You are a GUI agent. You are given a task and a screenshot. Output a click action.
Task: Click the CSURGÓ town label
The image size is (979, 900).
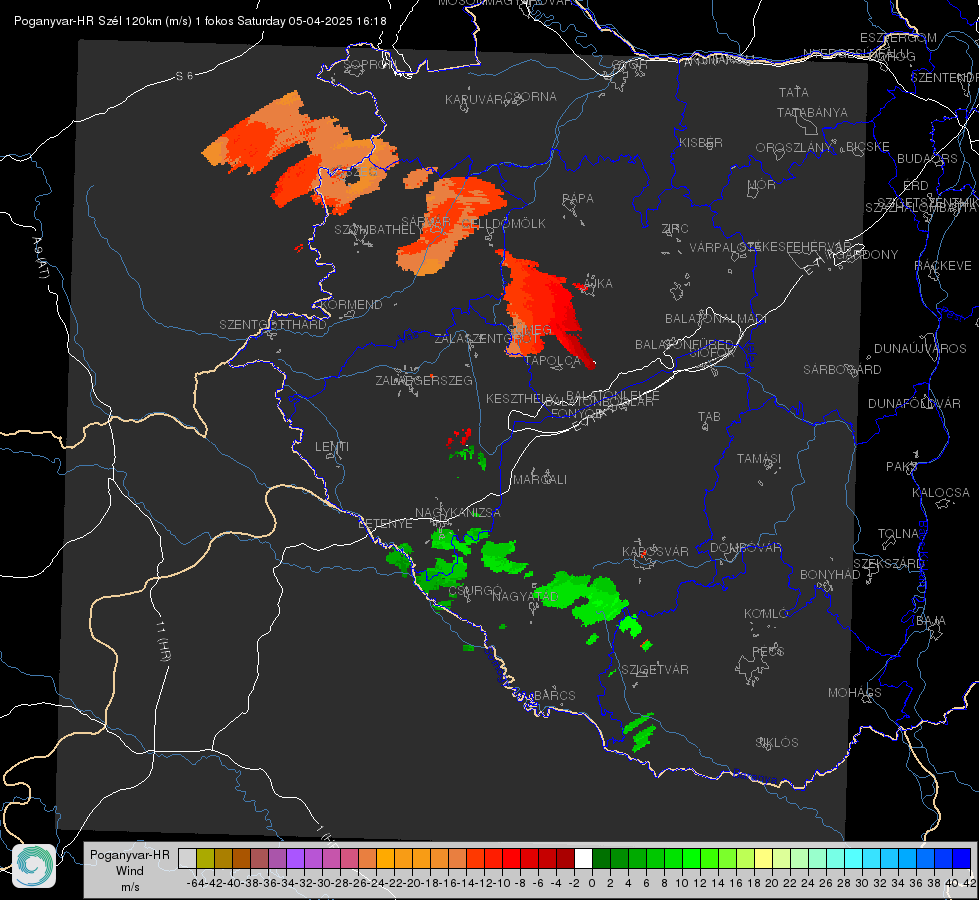coord(475,591)
